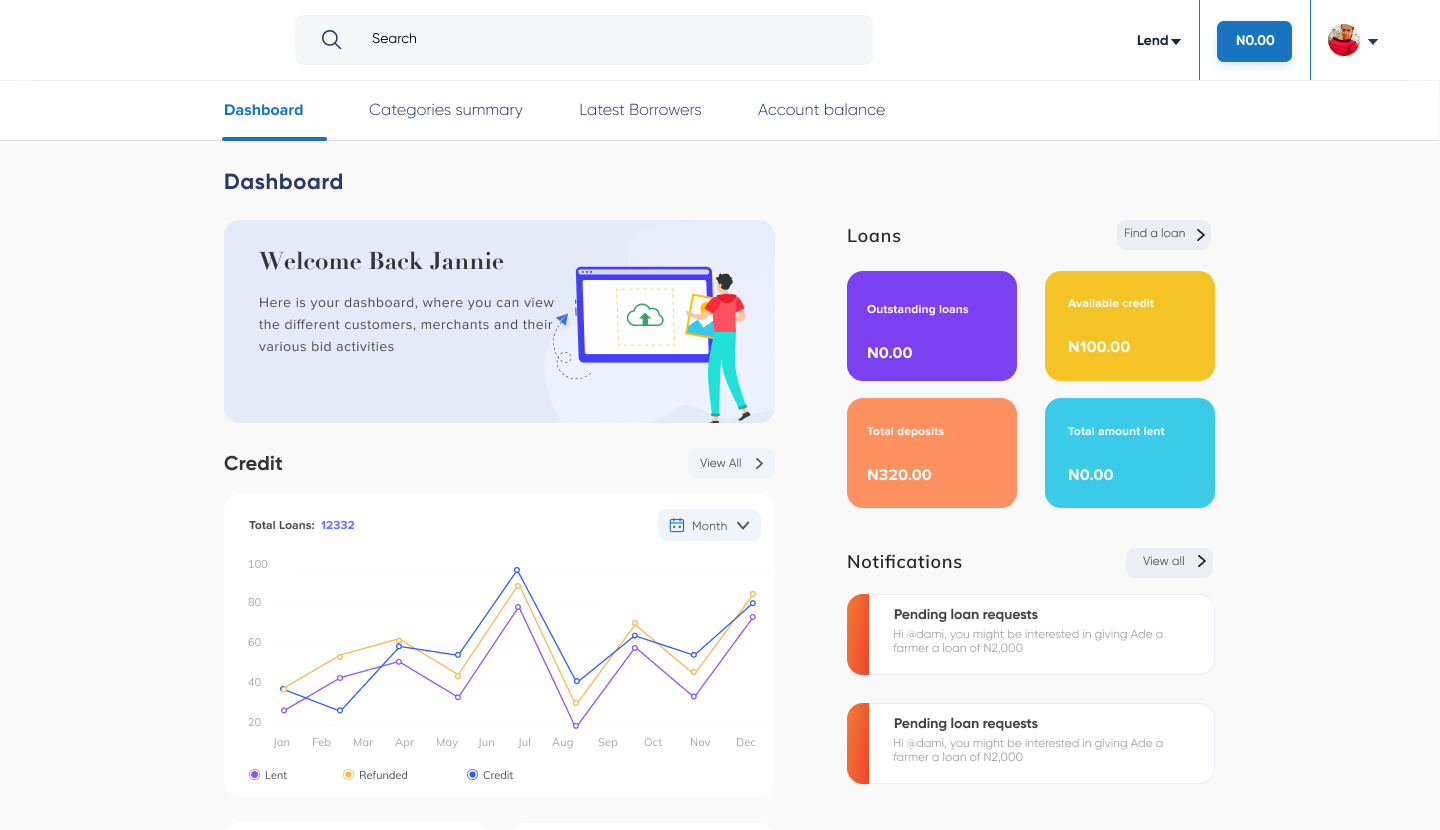
Task: Open the Latest Borrowers tab
Action: click(640, 110)
